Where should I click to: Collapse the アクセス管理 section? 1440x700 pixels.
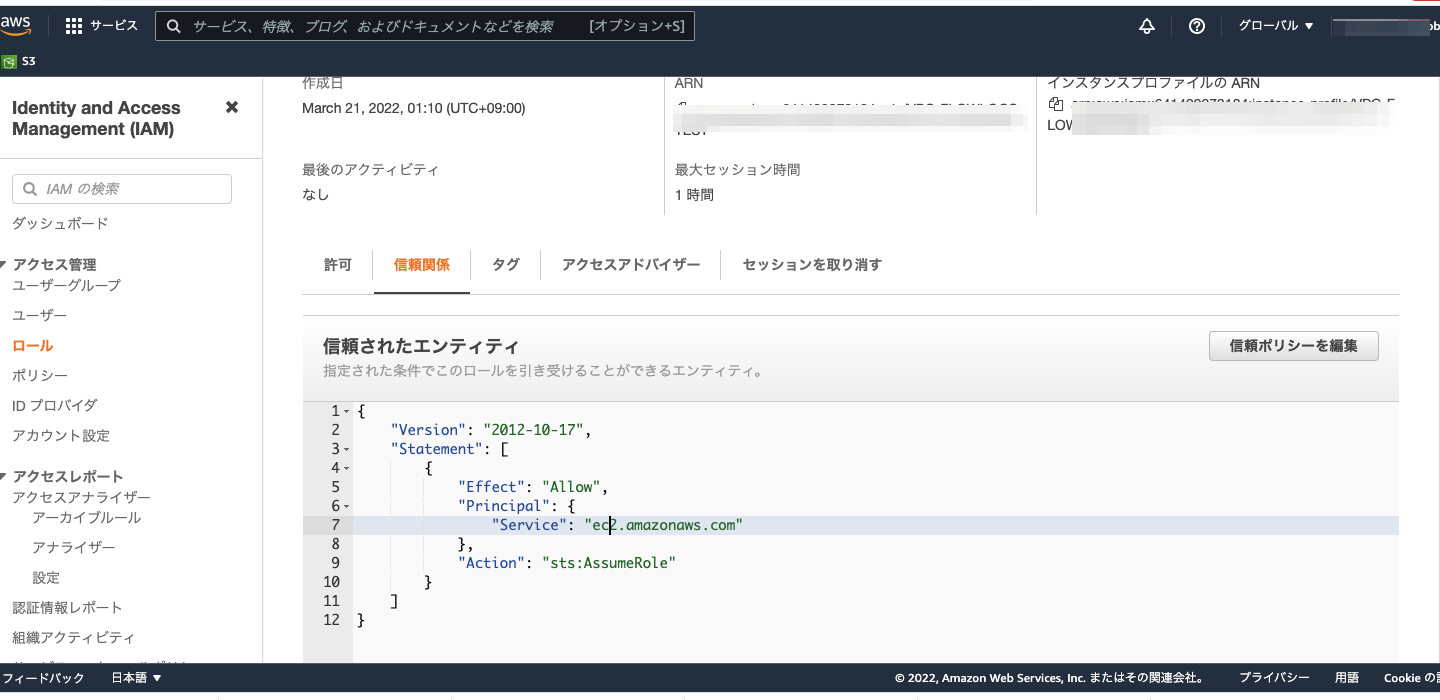point(5,265)
